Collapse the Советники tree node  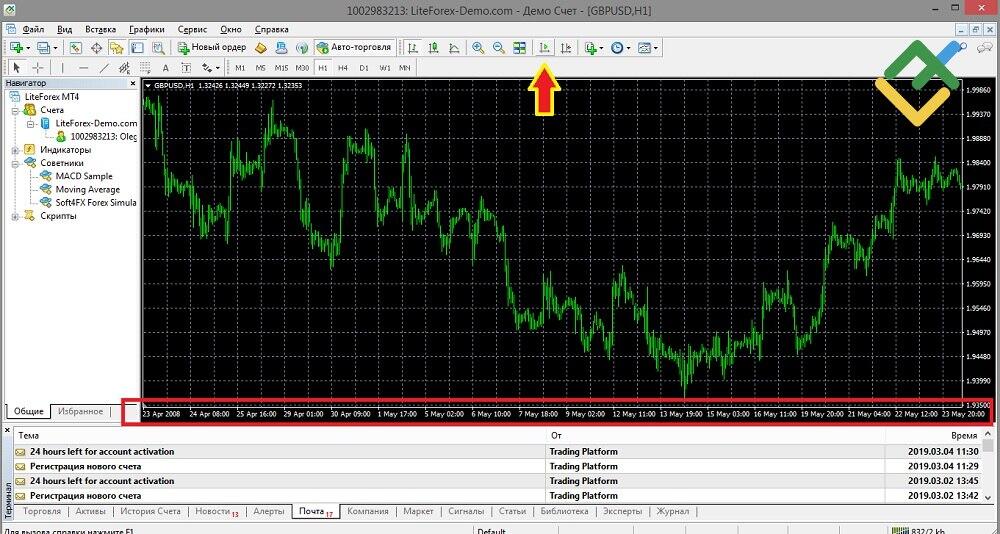[x=15, y=163]
